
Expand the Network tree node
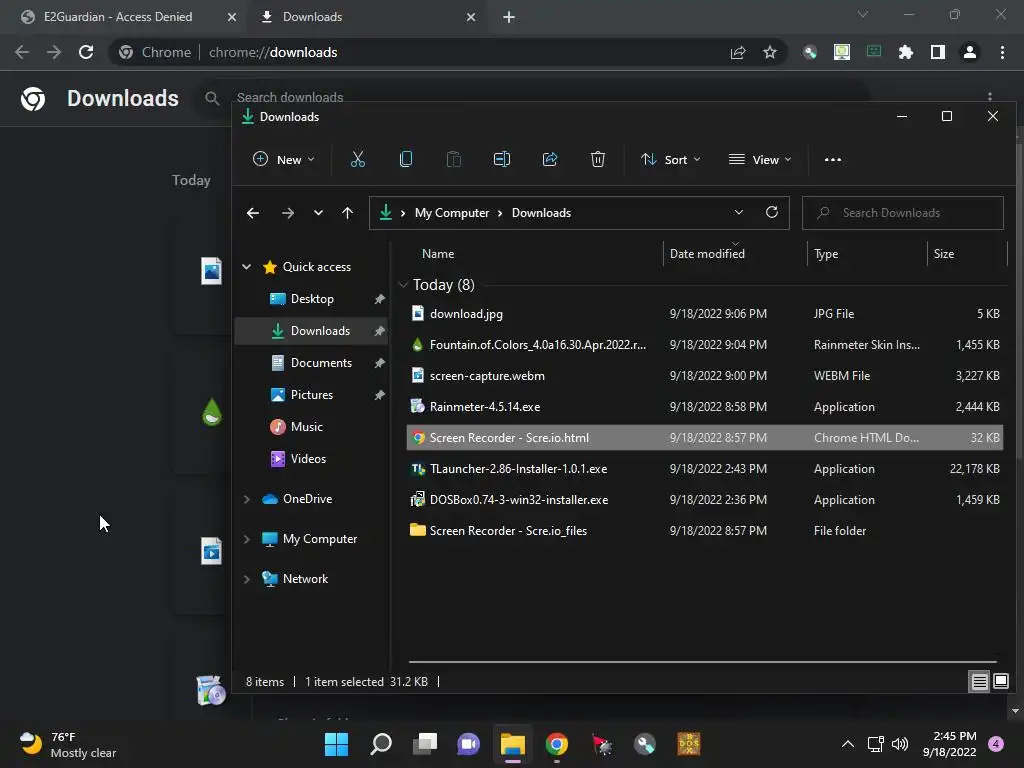coord(247,579)
